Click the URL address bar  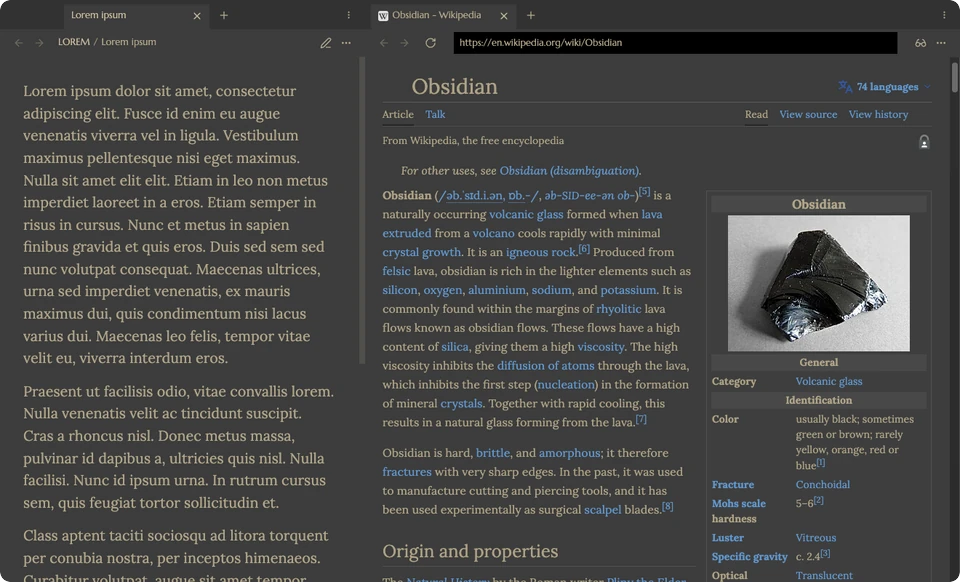675,43
